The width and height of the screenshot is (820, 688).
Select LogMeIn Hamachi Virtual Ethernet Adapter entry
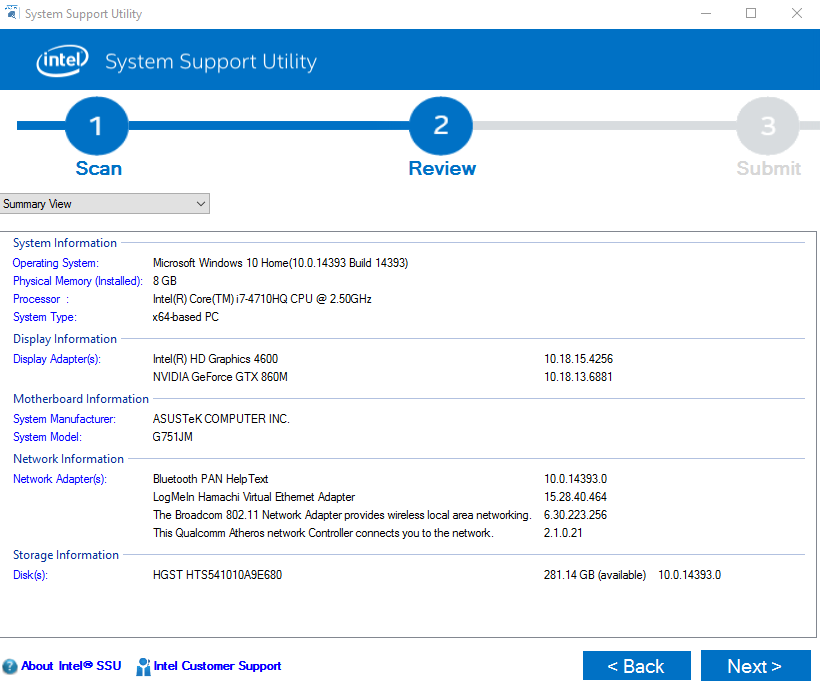click(254, 497)
